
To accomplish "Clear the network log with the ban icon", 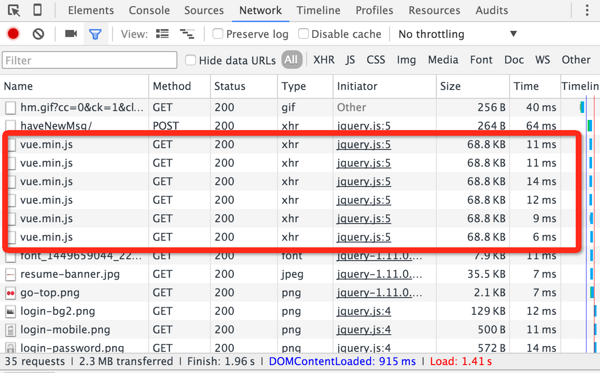I will [x=38, y=34].
